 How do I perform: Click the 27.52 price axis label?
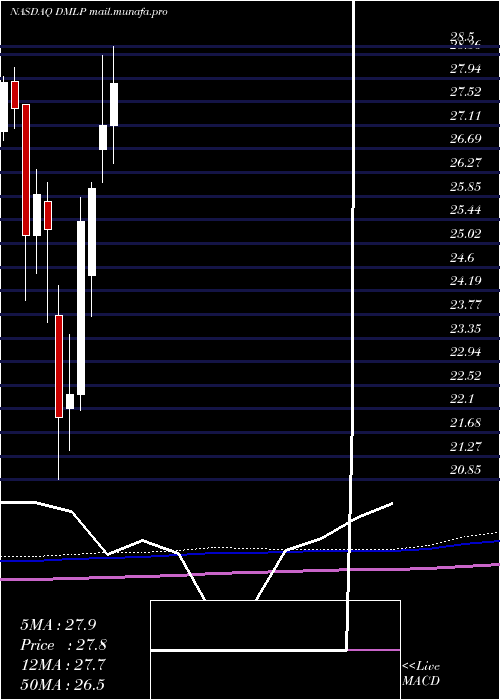465,92
